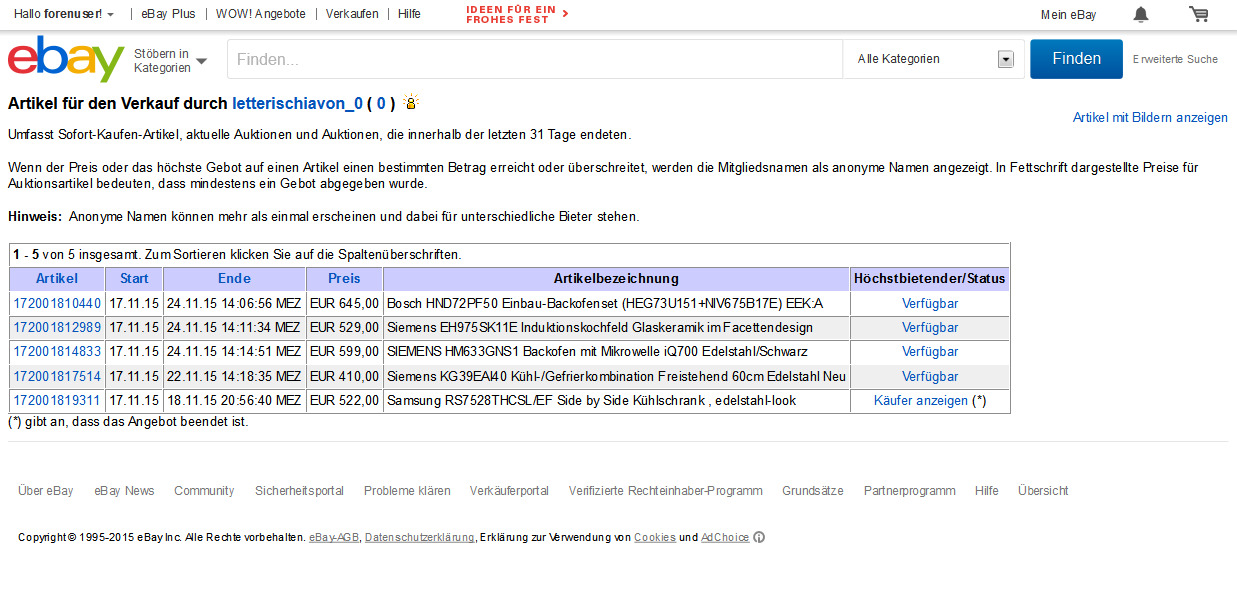This screenshot has width=1237, height=594.
Task: Open WOW! Angebote in top bar
Action: point(261,14)
